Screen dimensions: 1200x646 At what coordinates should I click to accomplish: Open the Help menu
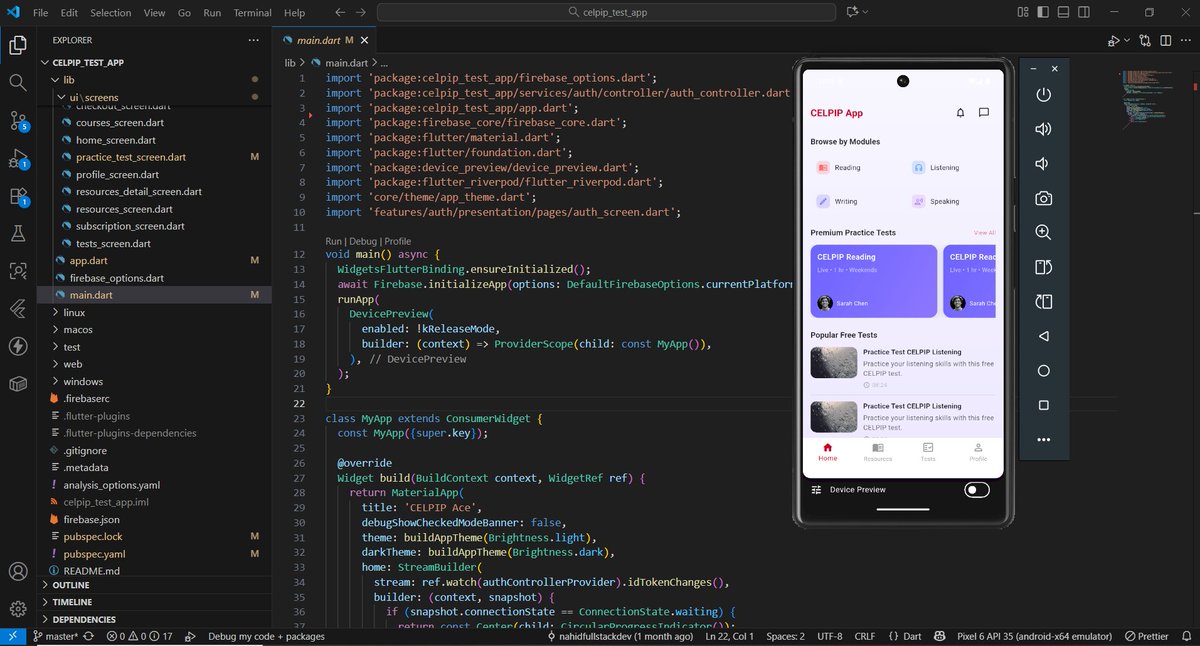(294, 13)
